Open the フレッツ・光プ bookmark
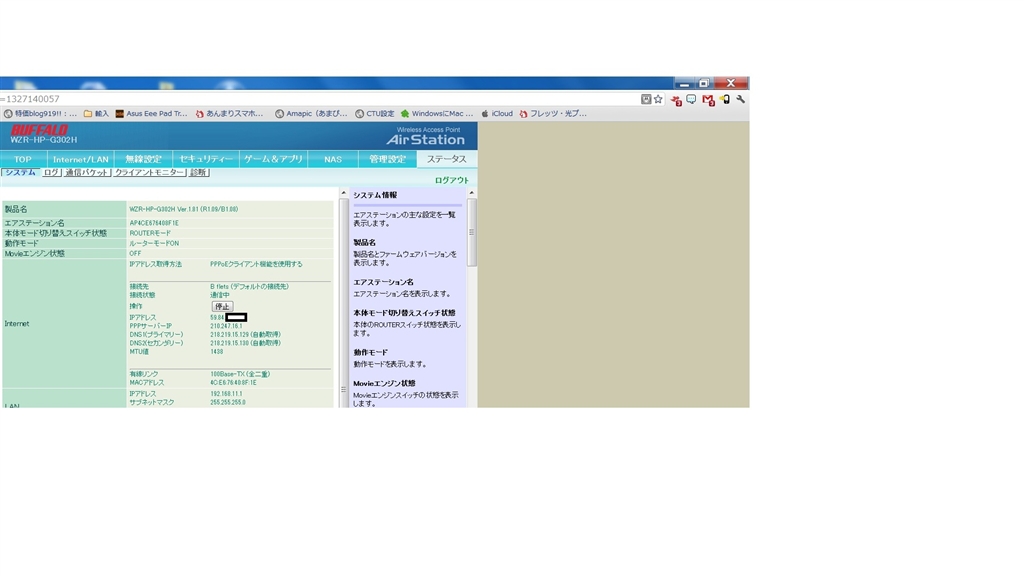 tap(553, 114)
